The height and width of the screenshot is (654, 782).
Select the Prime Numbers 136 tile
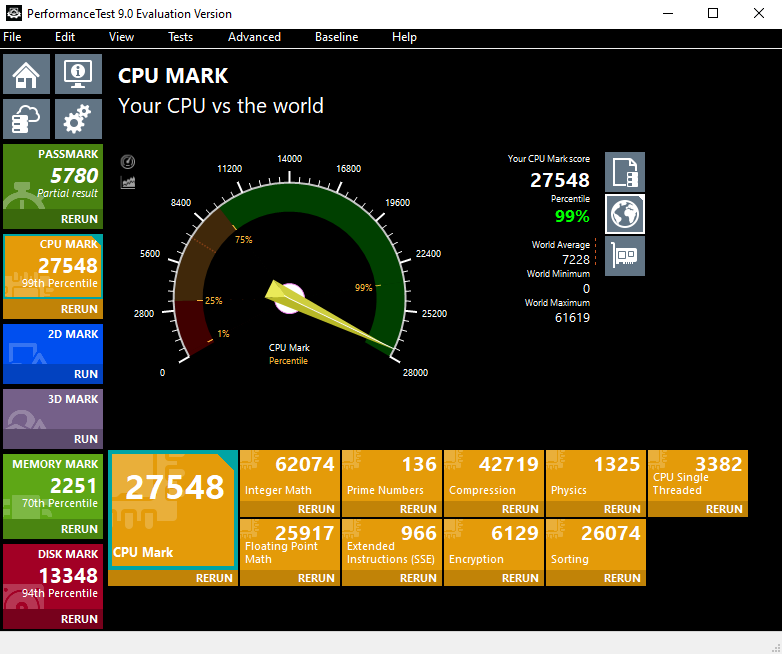click(x=392, y=476)
